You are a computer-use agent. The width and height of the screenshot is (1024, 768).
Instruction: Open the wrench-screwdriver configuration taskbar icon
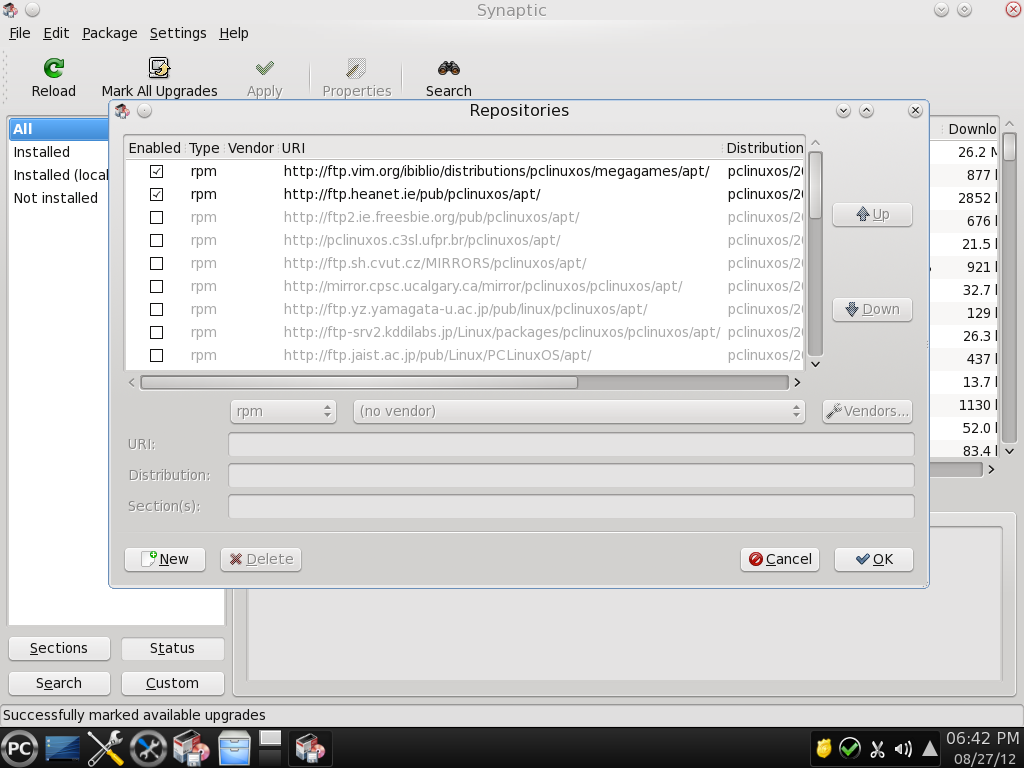(x=106, y=748)
